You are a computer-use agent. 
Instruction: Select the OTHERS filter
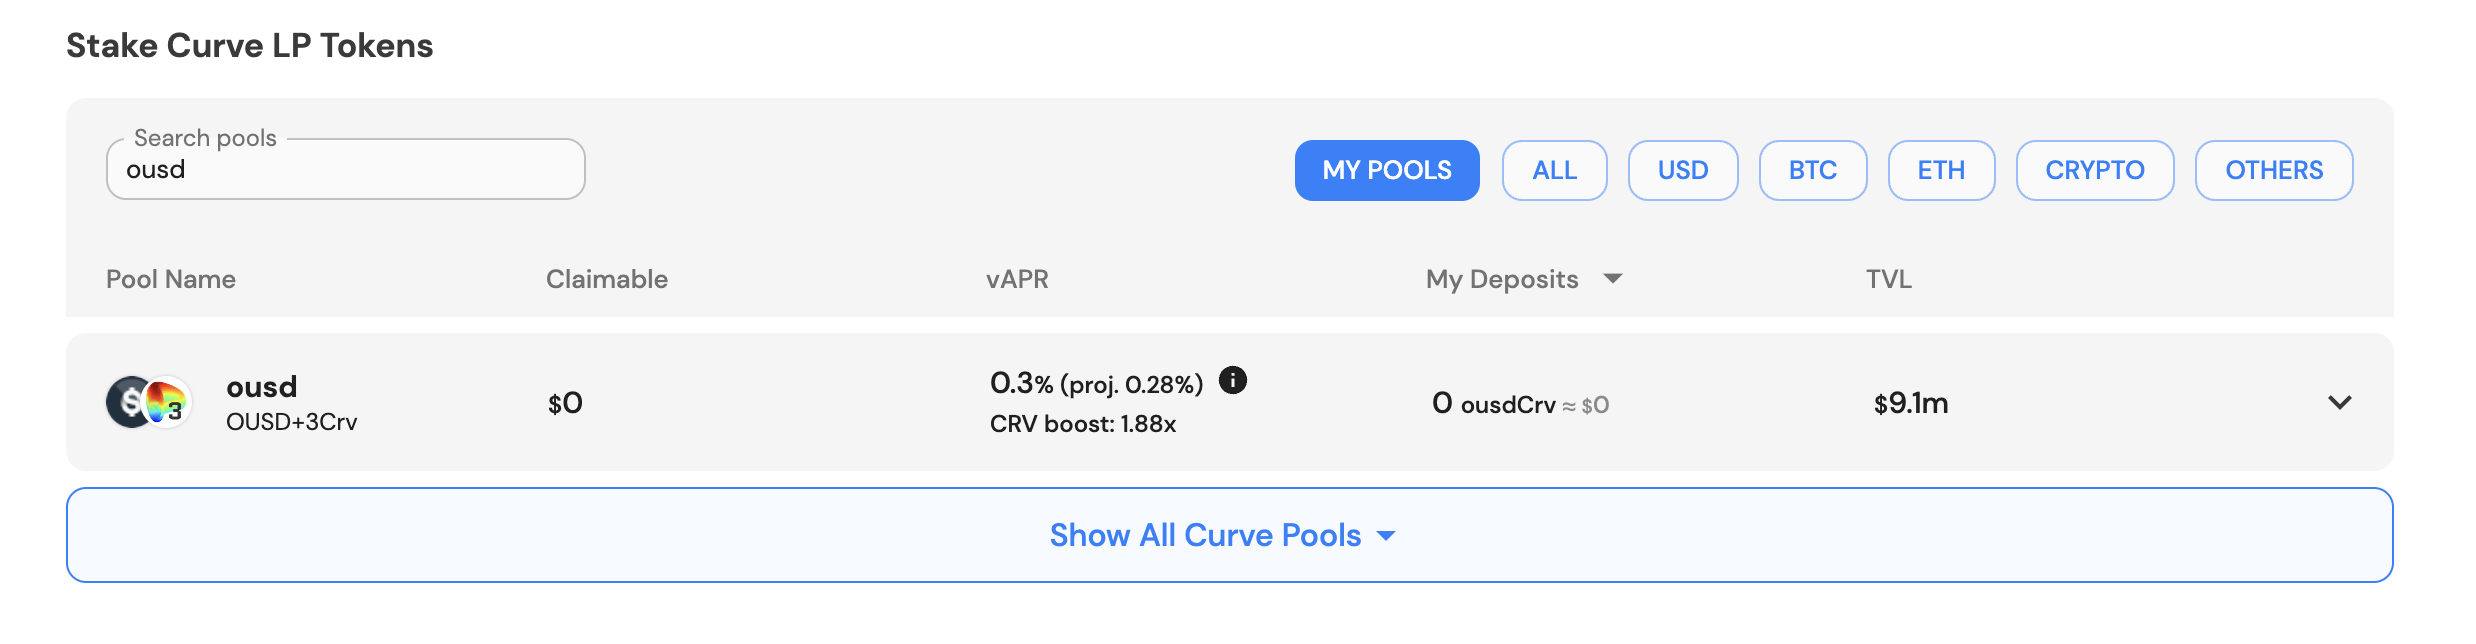click(2274, 170)
